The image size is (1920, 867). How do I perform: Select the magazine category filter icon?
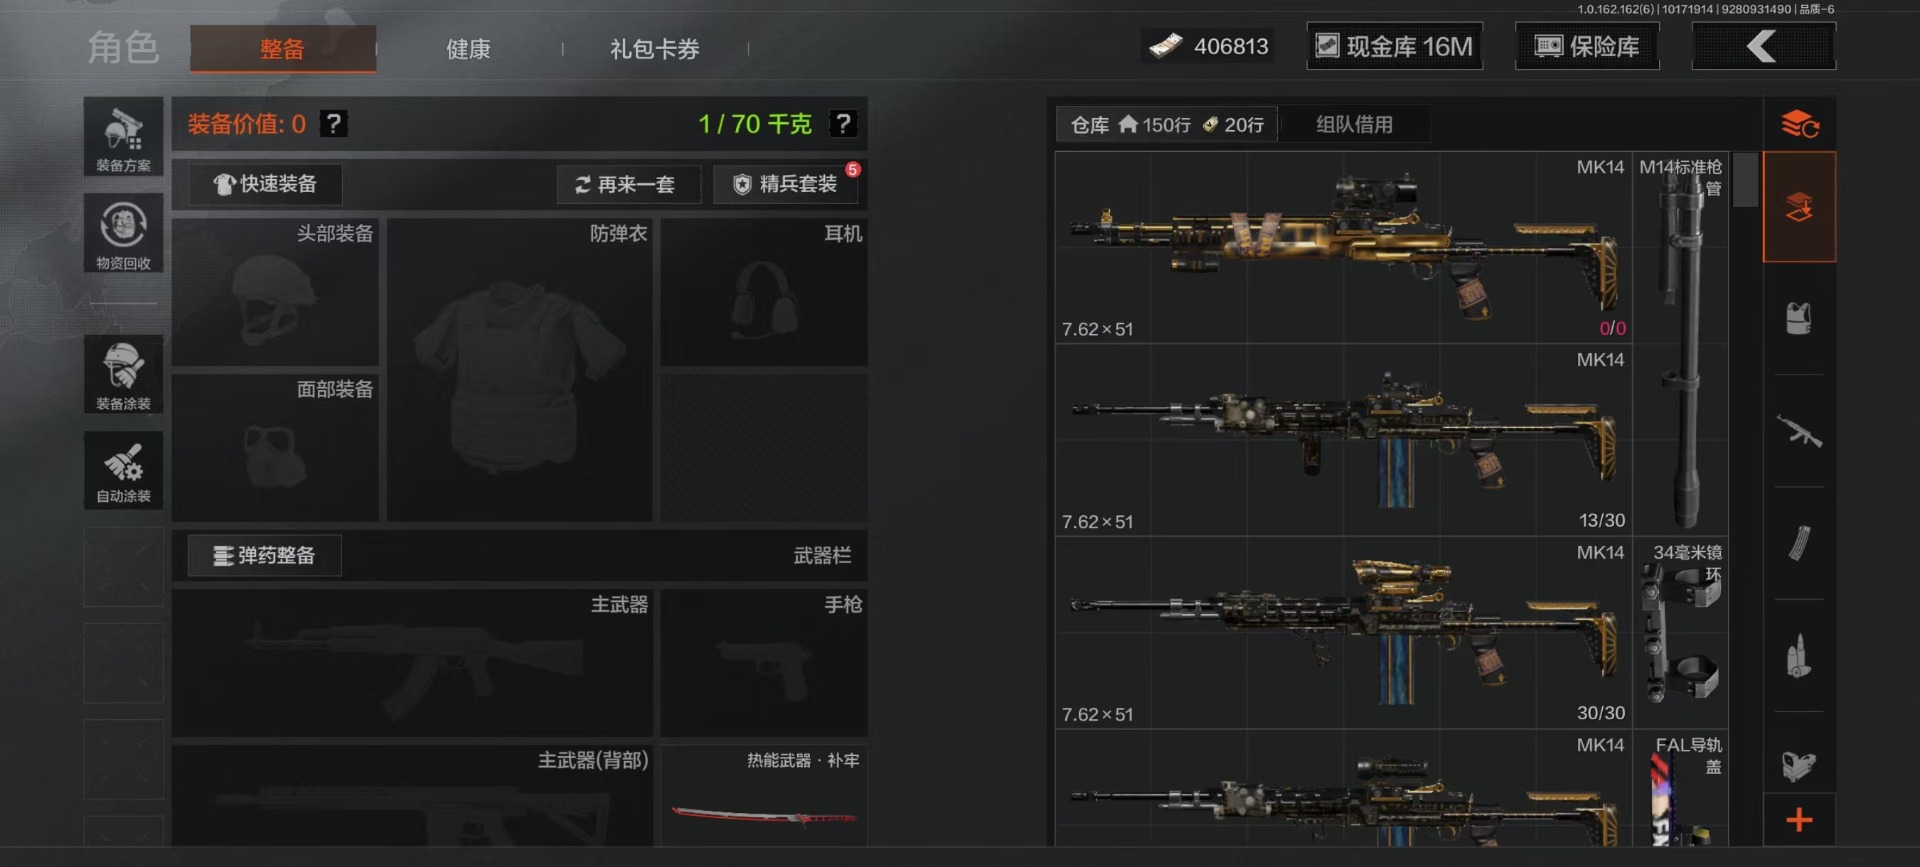tap(1799, 544)
